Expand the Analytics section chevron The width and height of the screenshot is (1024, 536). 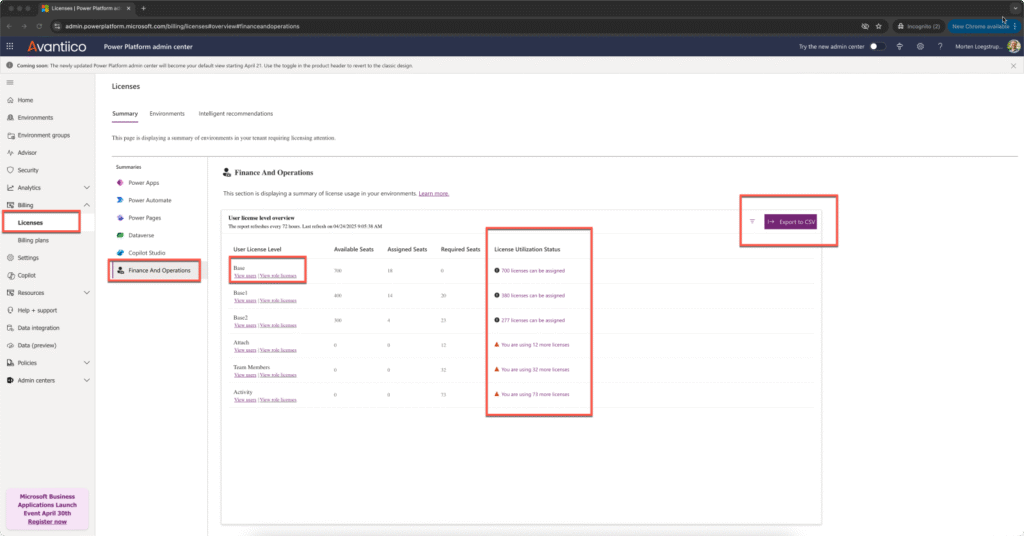point(87,188)
